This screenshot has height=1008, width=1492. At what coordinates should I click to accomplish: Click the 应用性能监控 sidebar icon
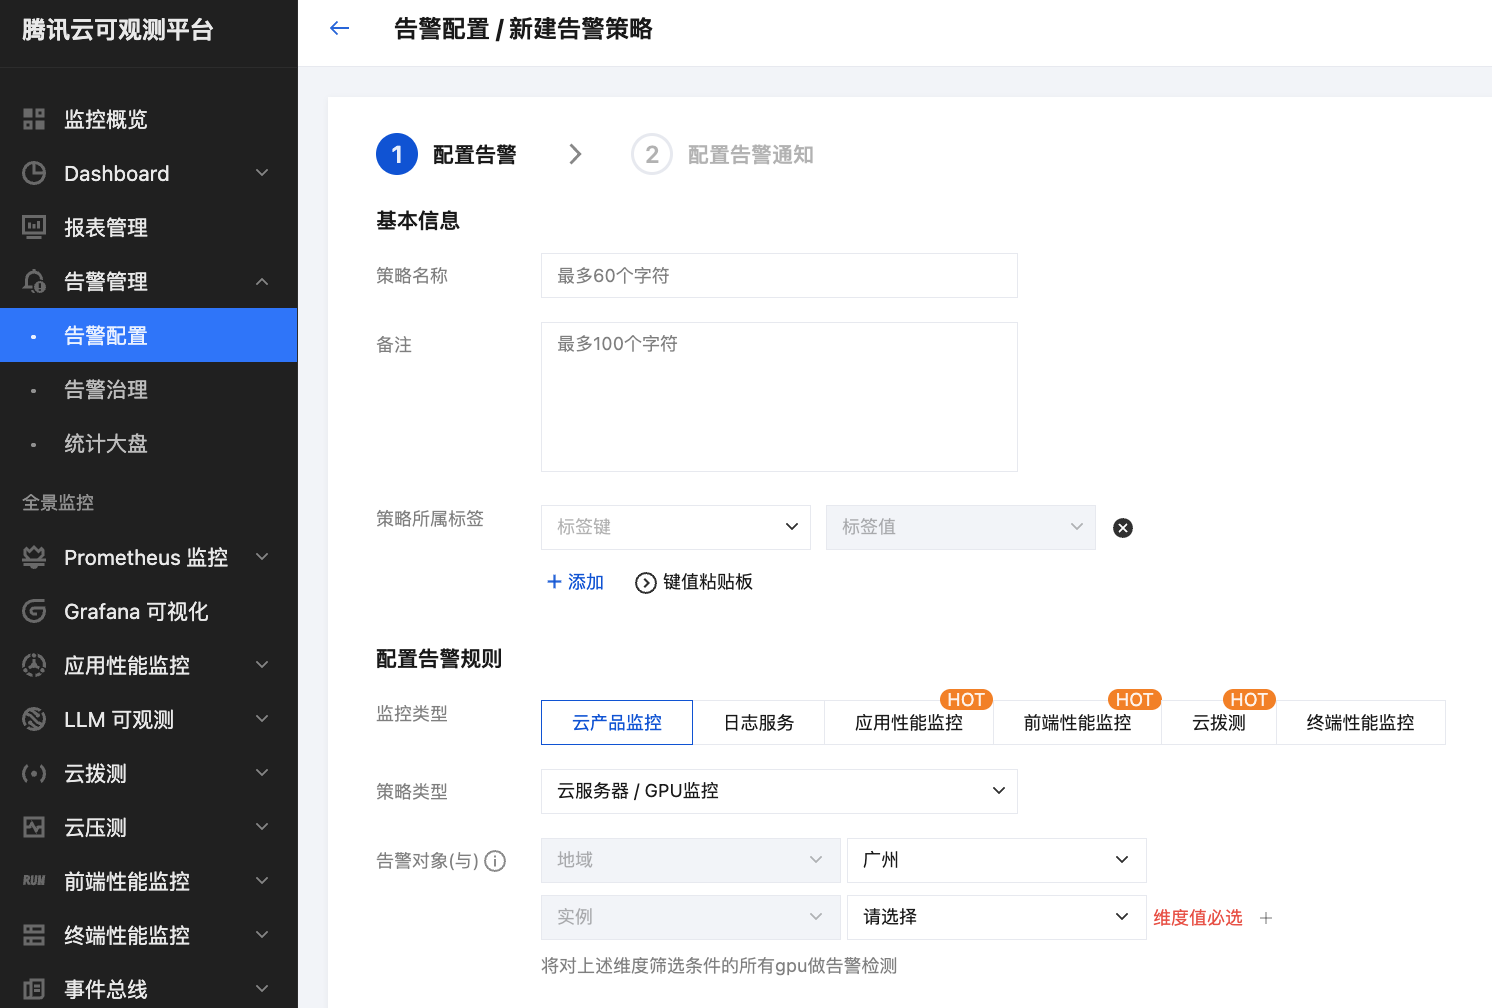(x=34, y=666)
